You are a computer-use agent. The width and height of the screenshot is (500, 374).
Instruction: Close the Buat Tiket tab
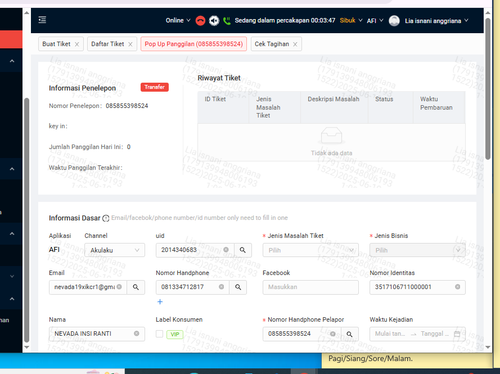click(x=77, y=44)
